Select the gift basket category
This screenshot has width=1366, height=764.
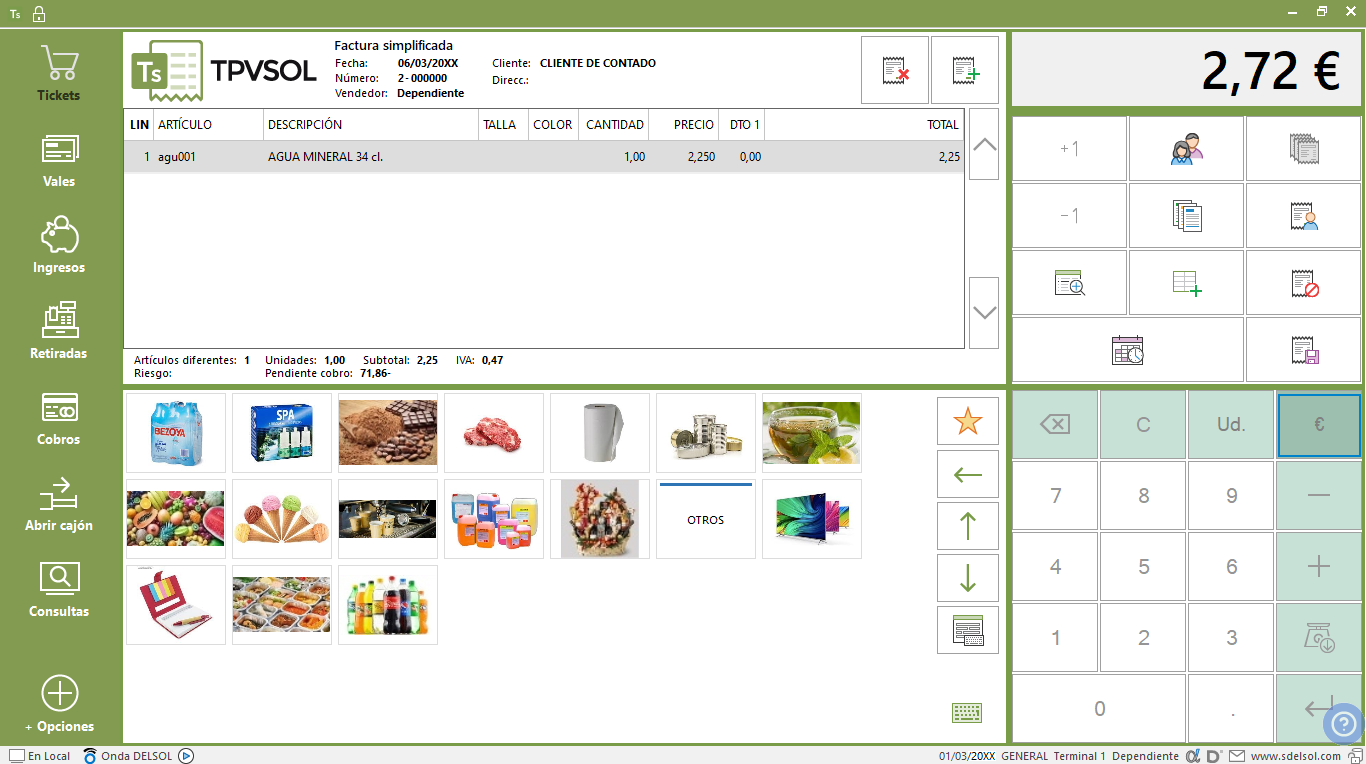click(600, 519)
